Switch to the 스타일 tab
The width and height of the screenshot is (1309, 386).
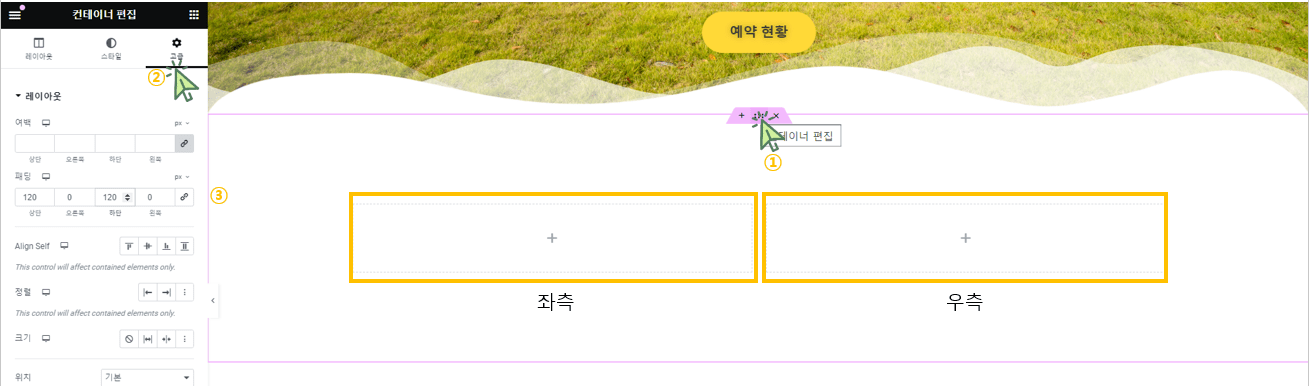[x=110, y=49]
